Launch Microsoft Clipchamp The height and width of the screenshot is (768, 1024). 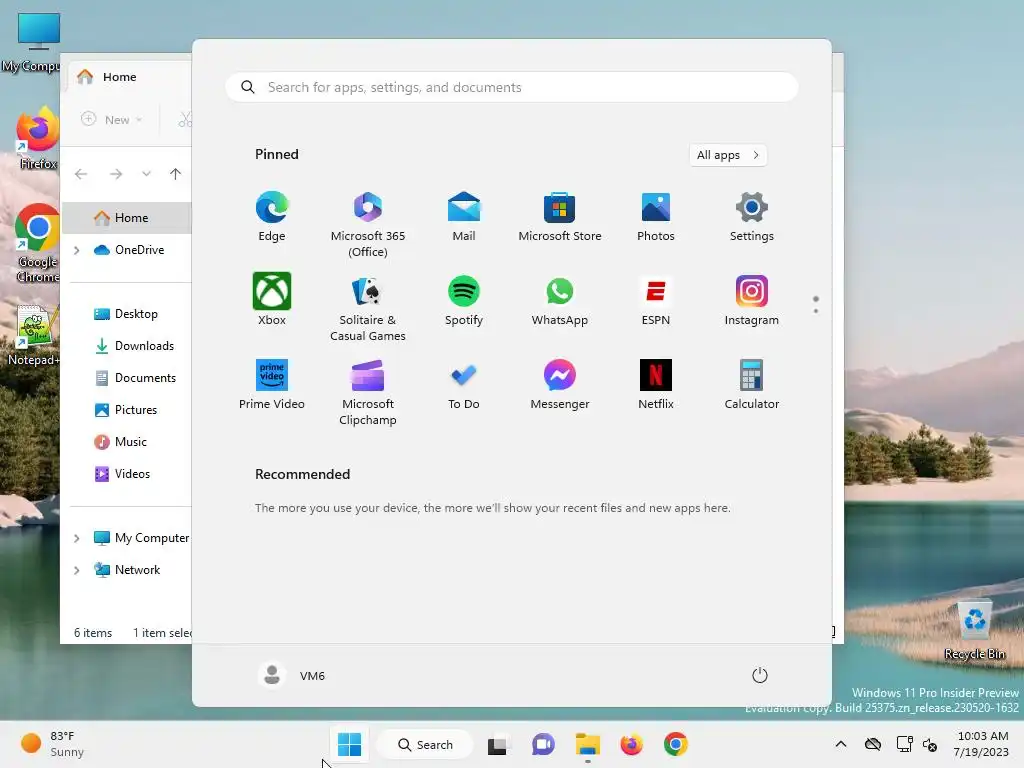(368, 392)
